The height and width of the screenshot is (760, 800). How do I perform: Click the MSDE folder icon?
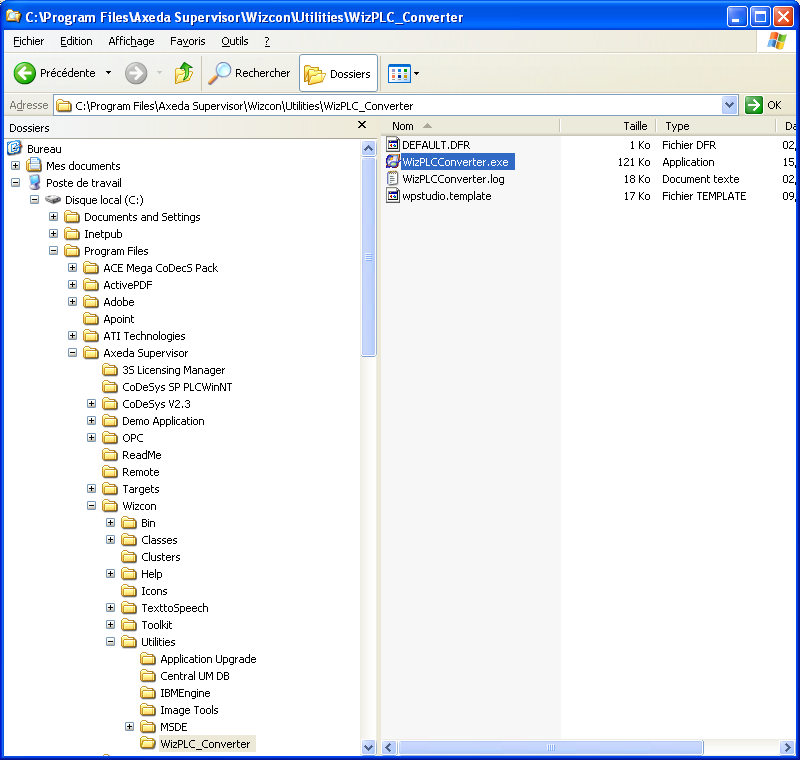pyautogui.click(x=148, y=727)
